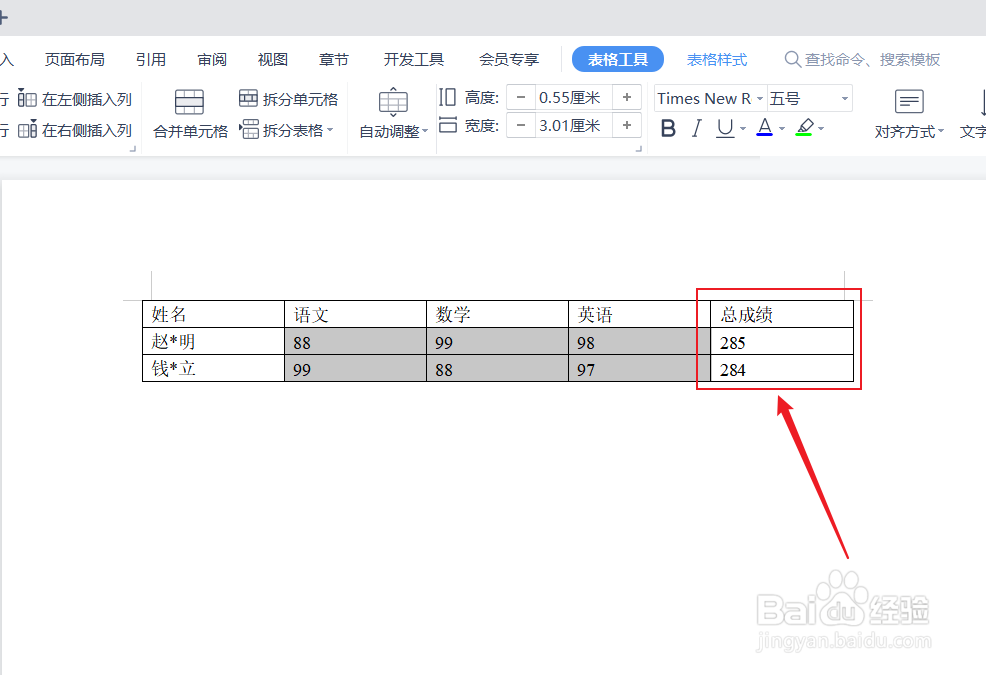Switch to the 表格样式 tab
Viewport: 986px width, 675px height.
[717, 59]
